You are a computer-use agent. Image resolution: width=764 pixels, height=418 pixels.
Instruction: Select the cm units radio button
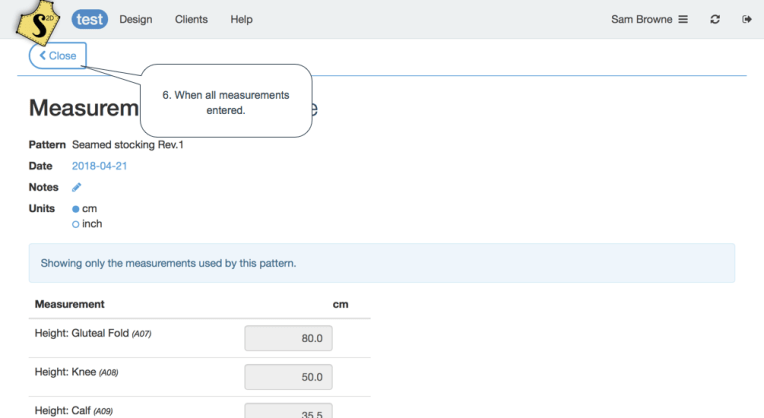[76, 209]
